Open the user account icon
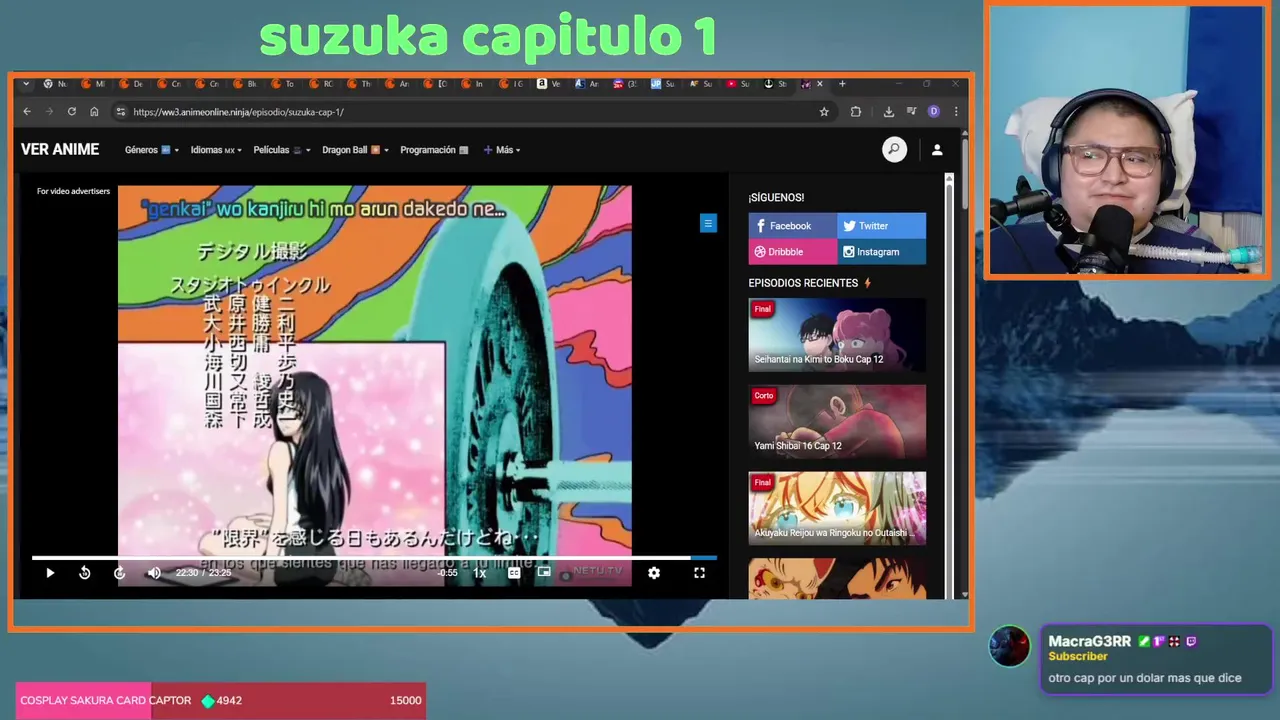 (937, 150)
